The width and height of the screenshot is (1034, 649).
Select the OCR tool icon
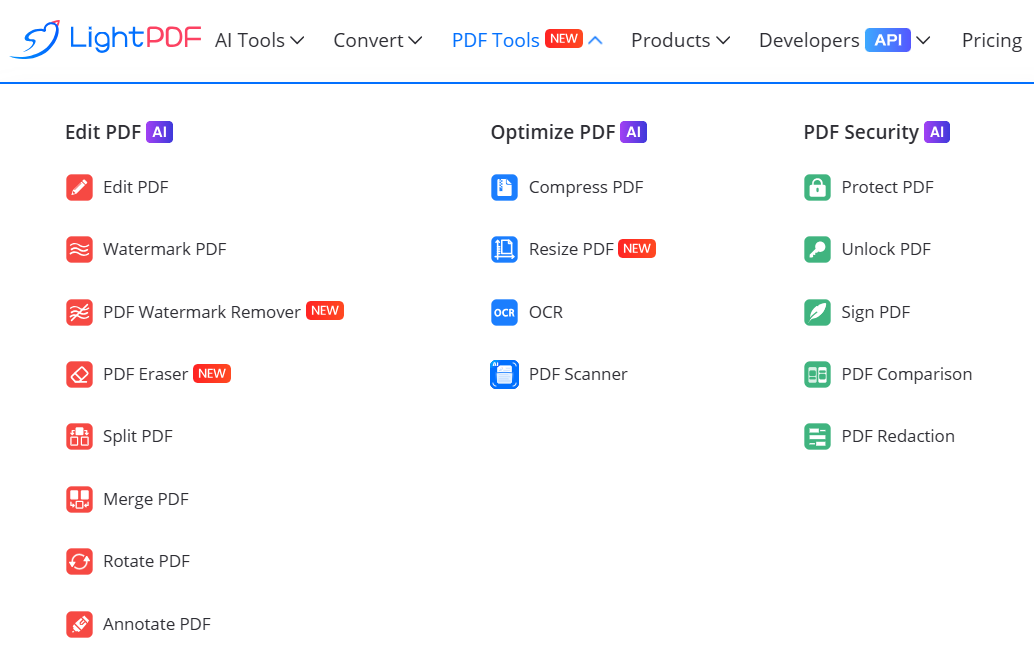tap(504, 311)
